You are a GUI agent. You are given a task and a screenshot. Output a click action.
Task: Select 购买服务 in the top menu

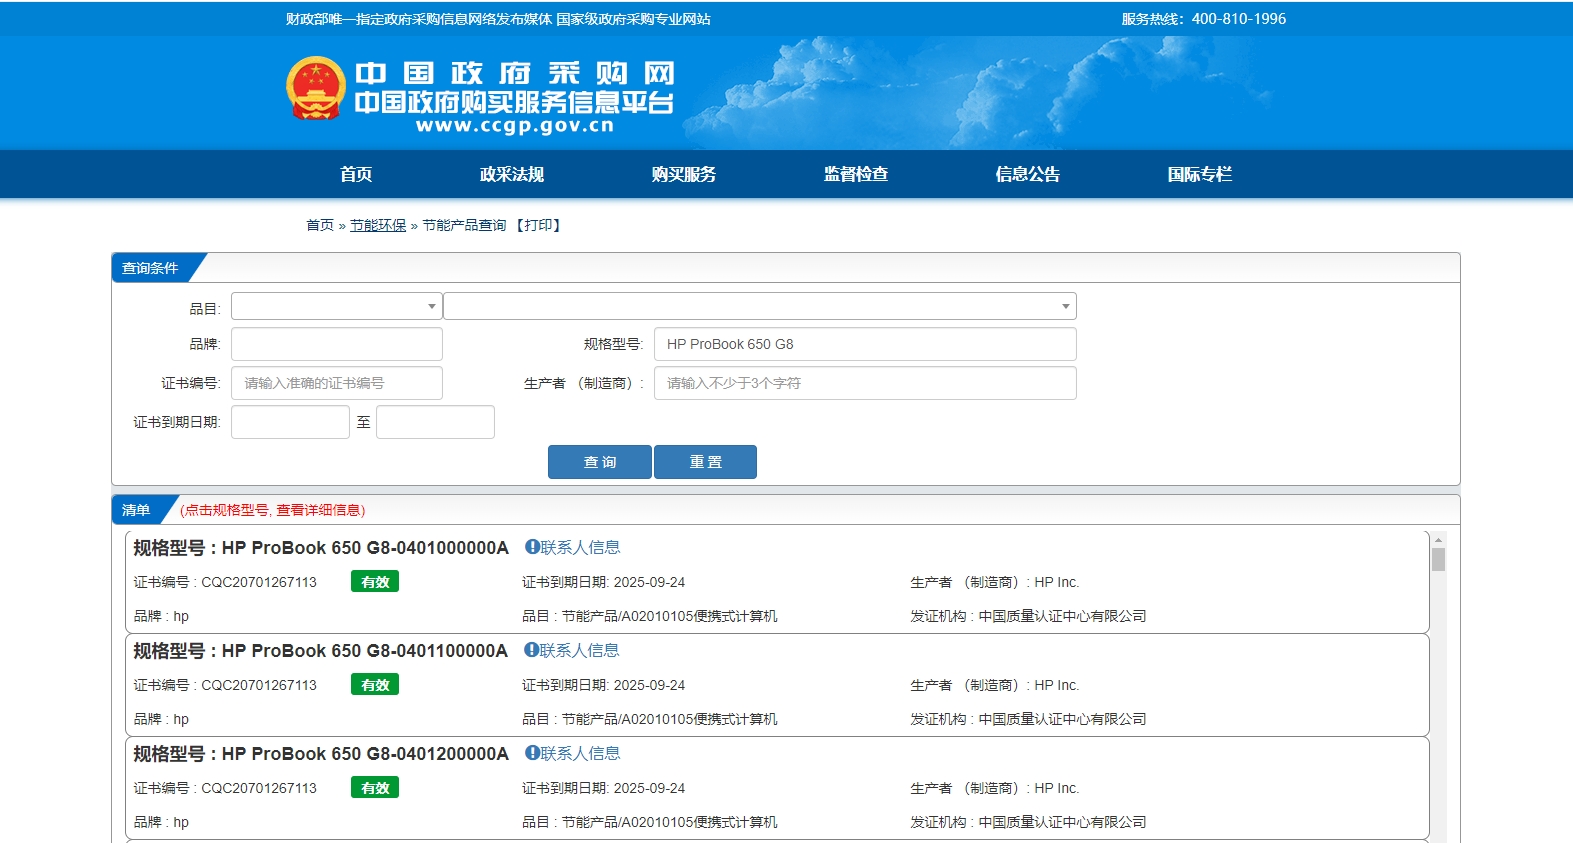click(683, 174)
